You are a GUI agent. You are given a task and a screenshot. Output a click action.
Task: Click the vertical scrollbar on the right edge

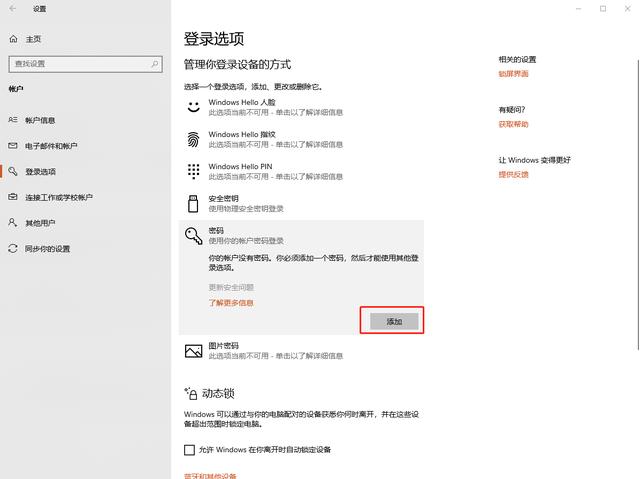point(638,204)
